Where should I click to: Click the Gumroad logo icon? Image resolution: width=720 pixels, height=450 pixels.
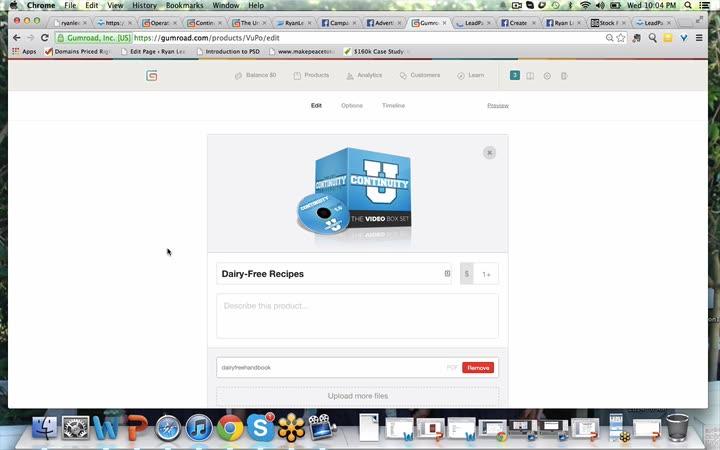(152, 76)
